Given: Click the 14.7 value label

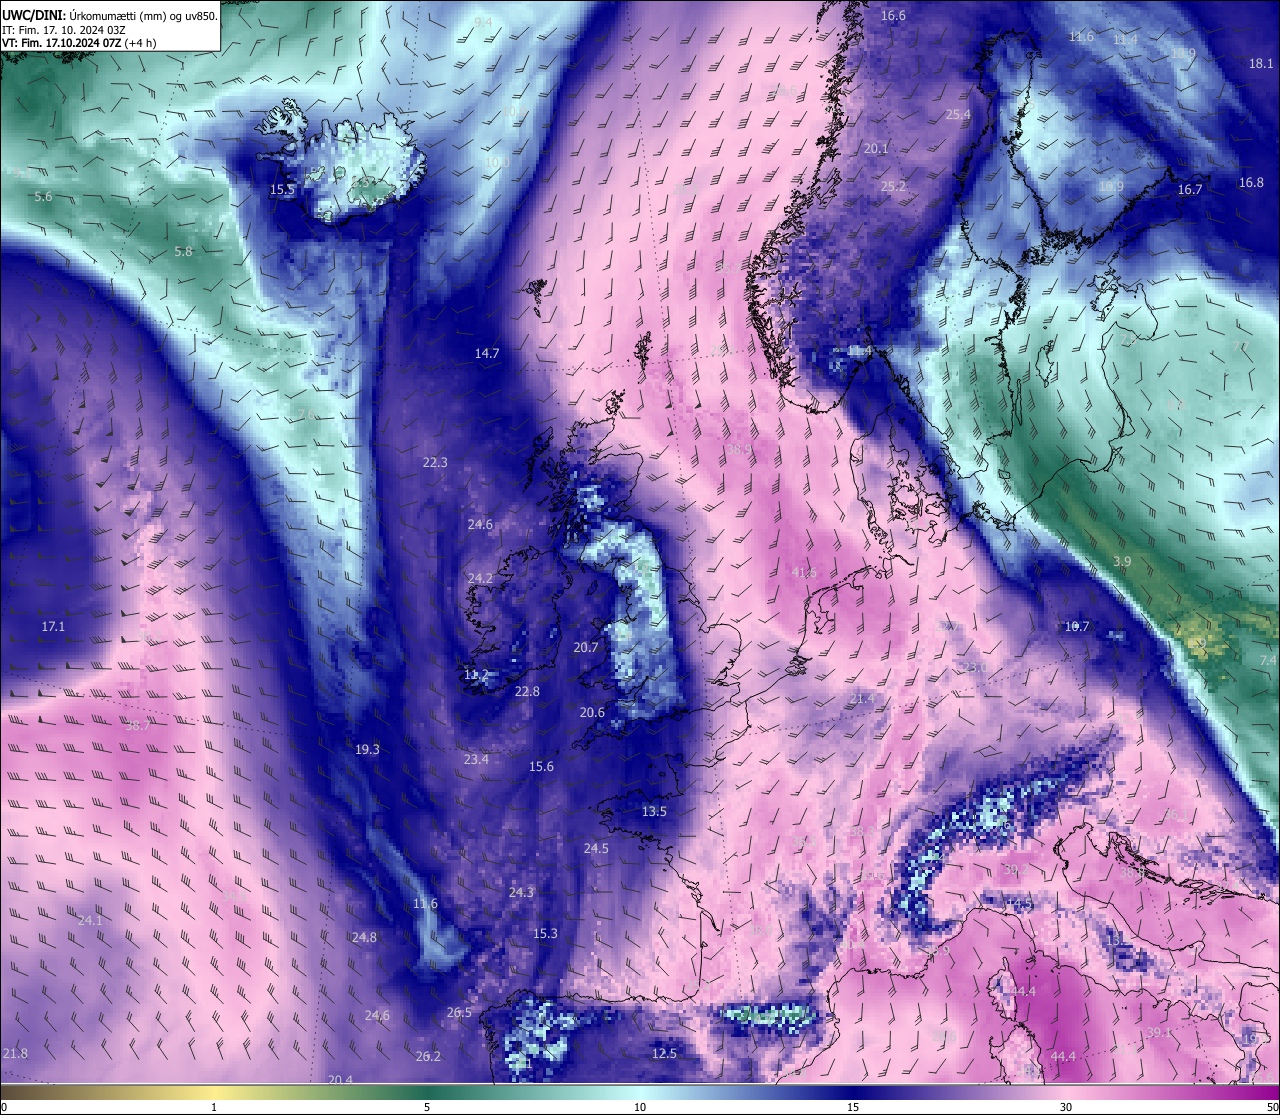Looking at the screenshot, I should click(x=487, y=353).
